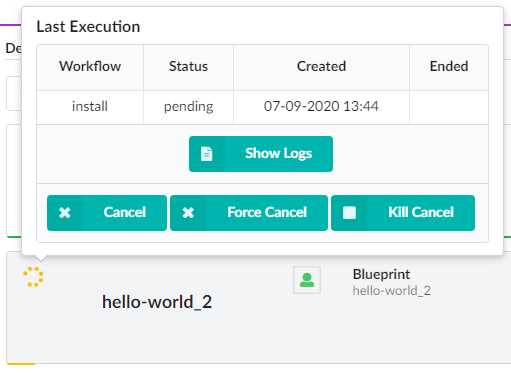The width and height of the screenshot is (511, 373).
Task: Click the stop square icon on Kill Cancel
Action: pos(349,213)
